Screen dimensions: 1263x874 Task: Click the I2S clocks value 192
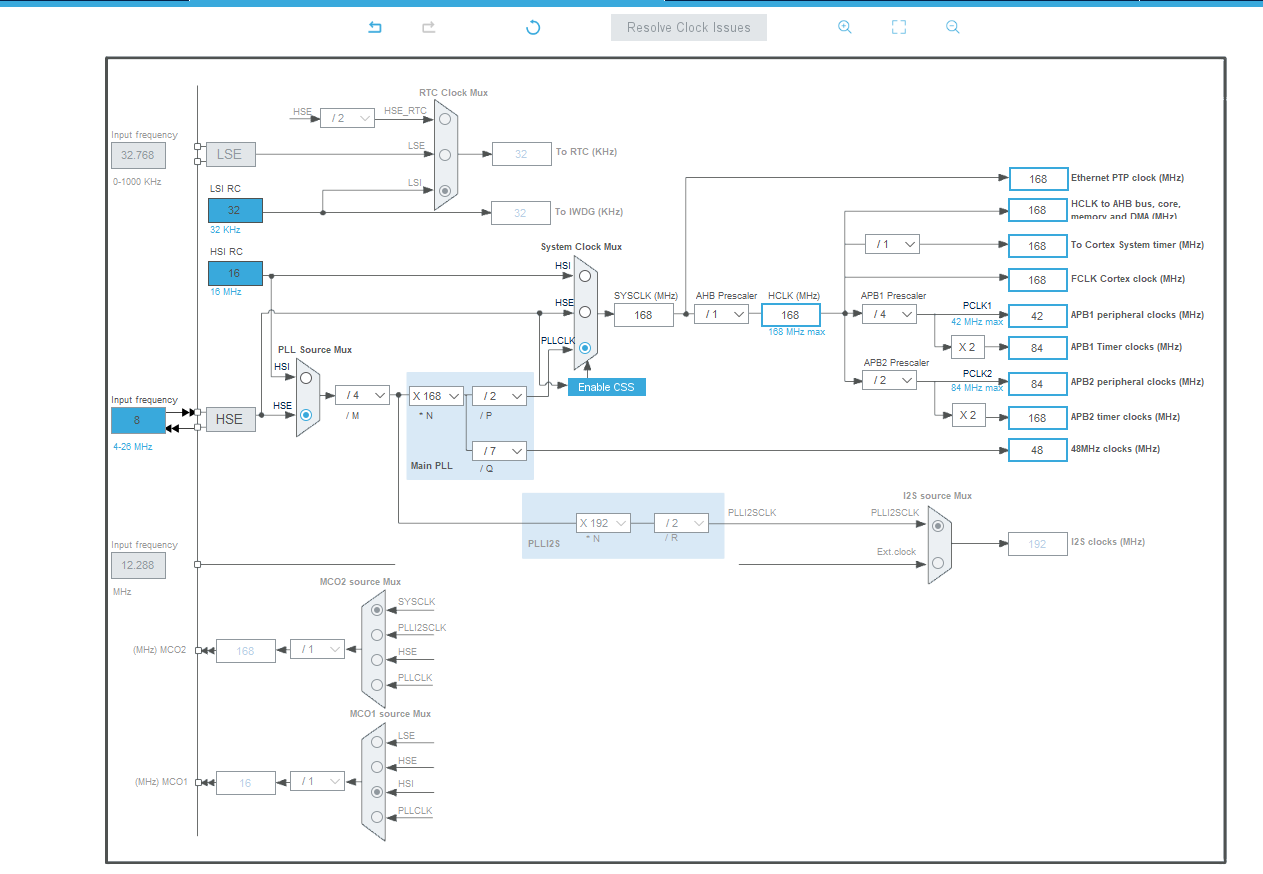coord(1038,544)
